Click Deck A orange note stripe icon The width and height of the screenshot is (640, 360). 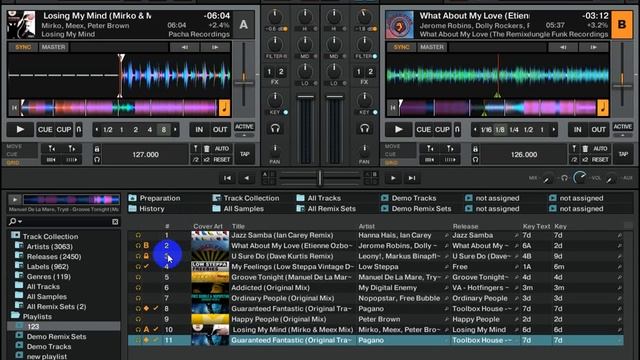pyautogui.click(x=224, y=108)
